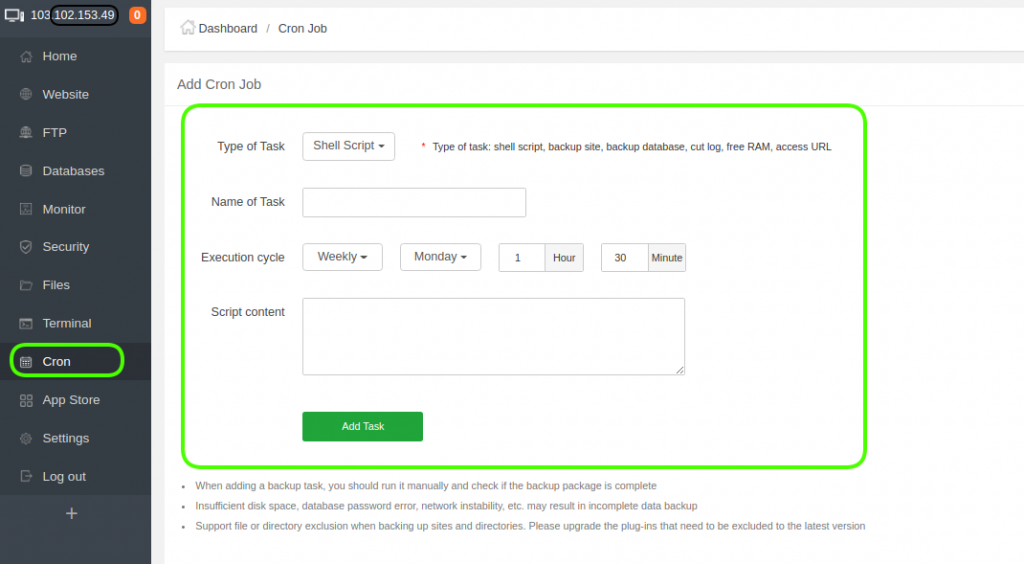The height and width of the screenshot is (564, 1024).
Task: Open Website via its globe icon
Action: click(x=26, y=95)
